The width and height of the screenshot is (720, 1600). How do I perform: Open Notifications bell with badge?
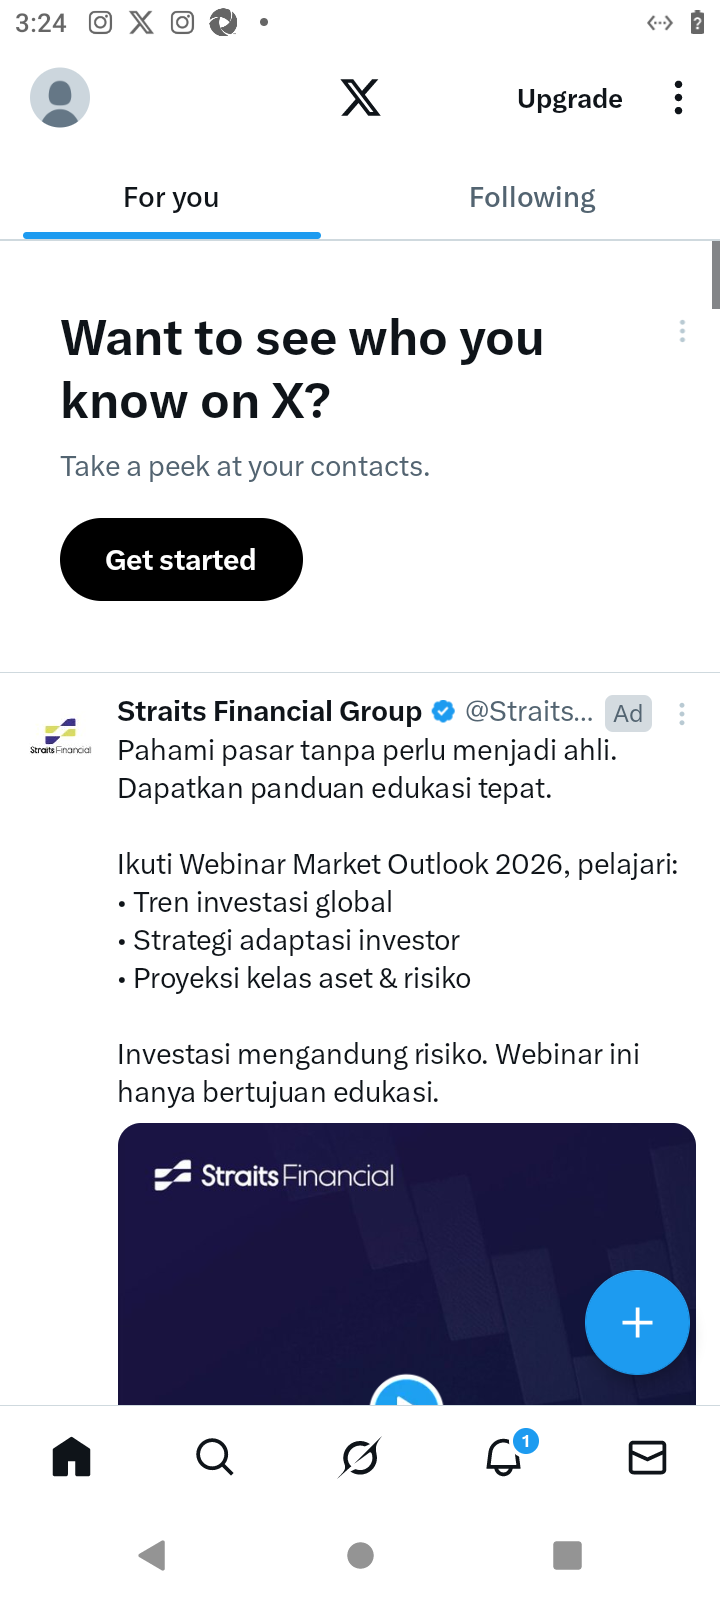(504, 1458)
